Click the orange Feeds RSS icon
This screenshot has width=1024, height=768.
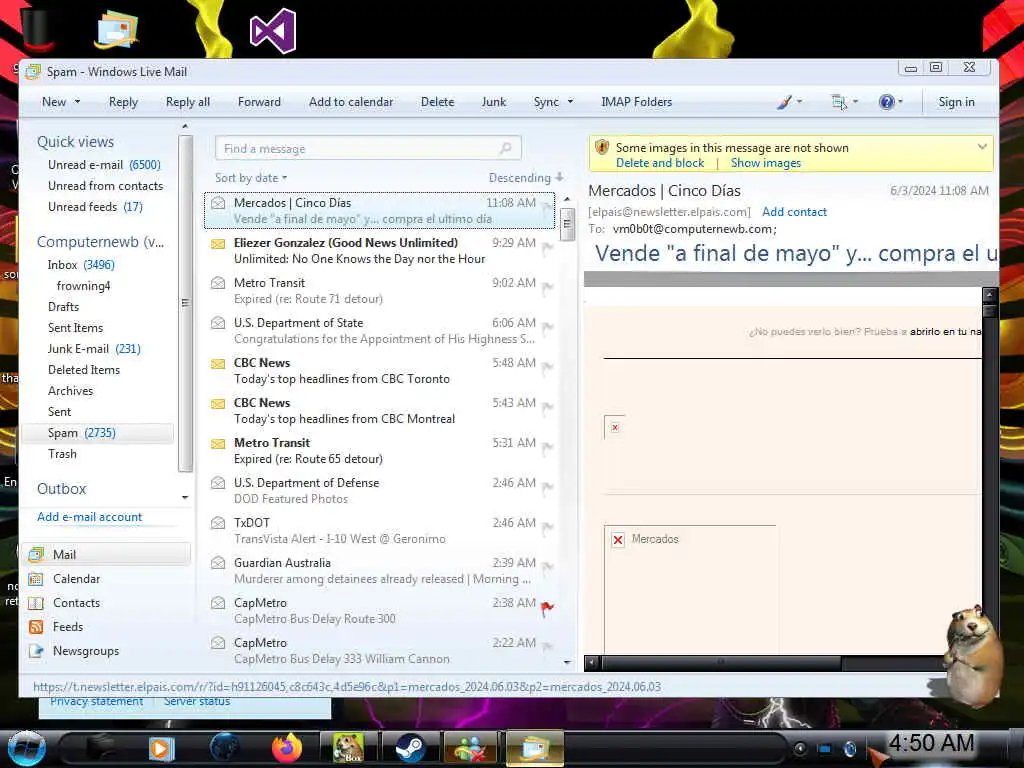pos(37,627)
